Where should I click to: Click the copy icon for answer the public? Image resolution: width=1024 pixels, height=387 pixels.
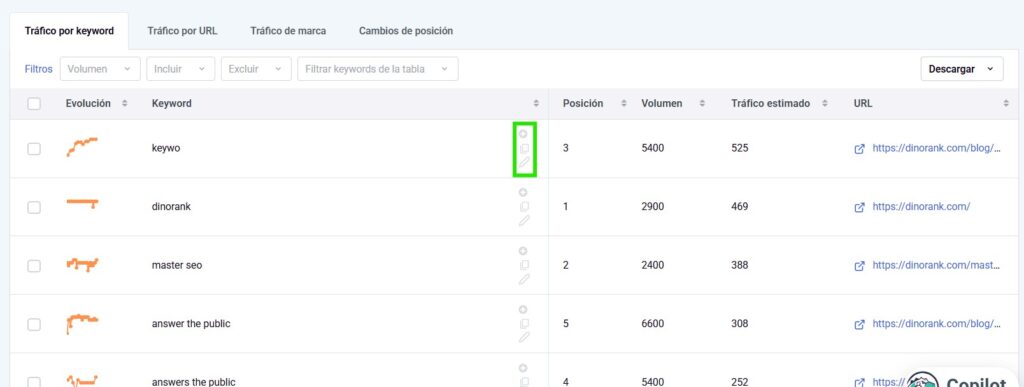click(x=524, y=324)
